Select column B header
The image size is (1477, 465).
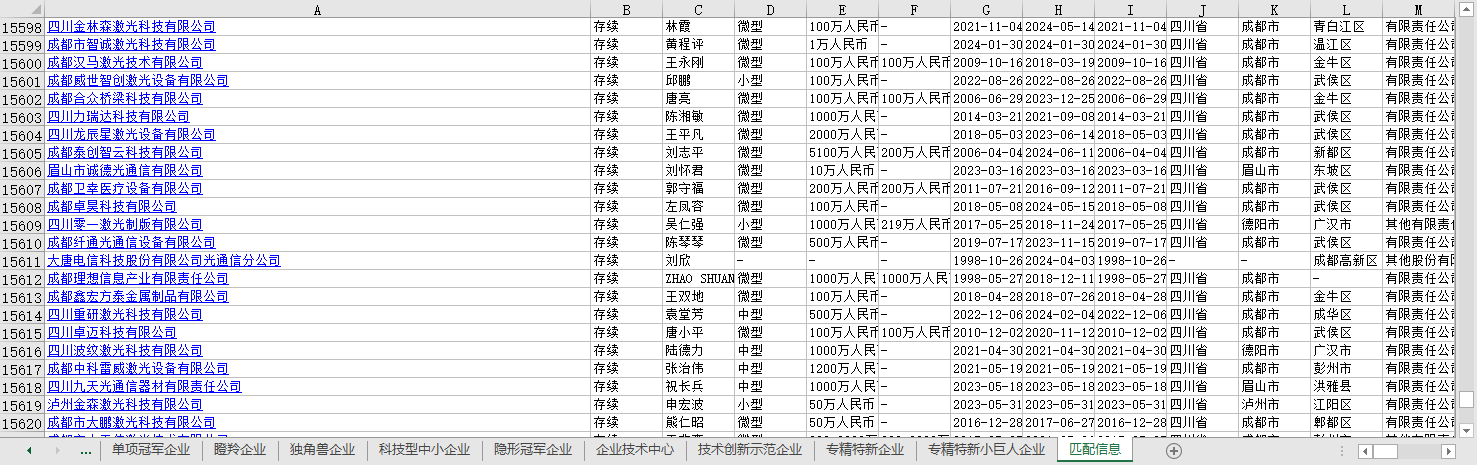click(626, 9)
